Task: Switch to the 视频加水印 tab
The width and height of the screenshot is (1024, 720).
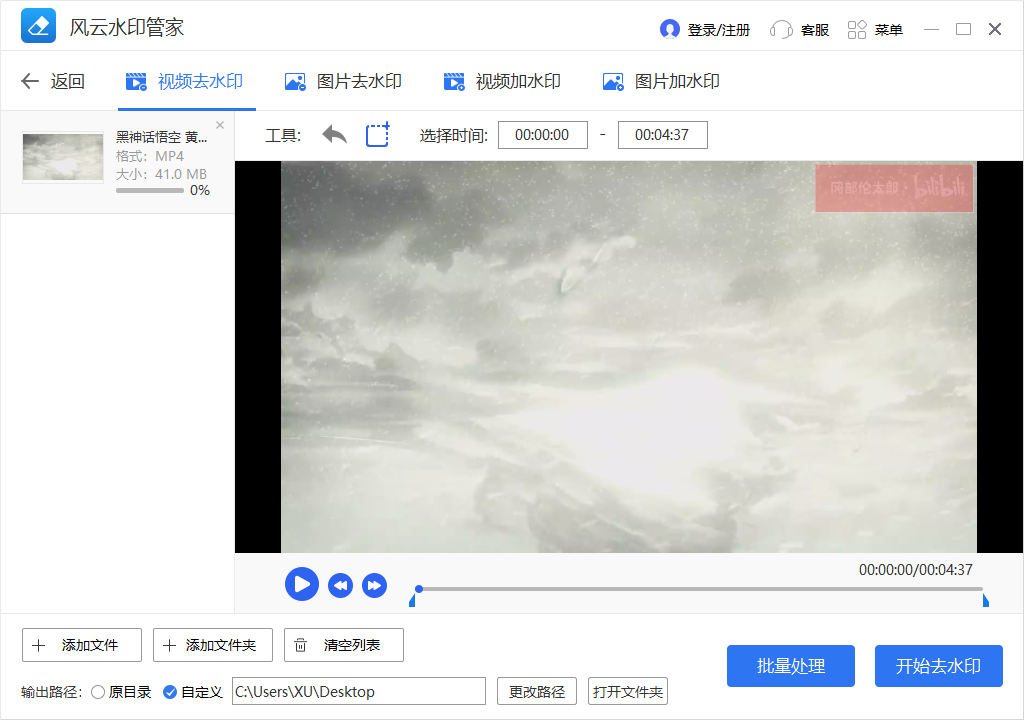Action: [x=501, y=81]
